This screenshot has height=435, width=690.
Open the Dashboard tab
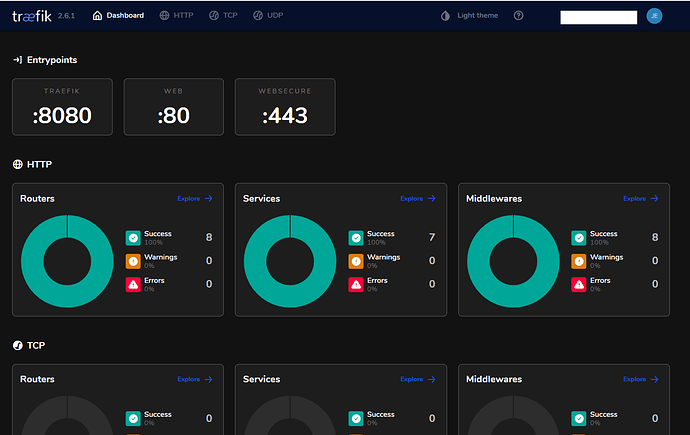pos(118,15)
